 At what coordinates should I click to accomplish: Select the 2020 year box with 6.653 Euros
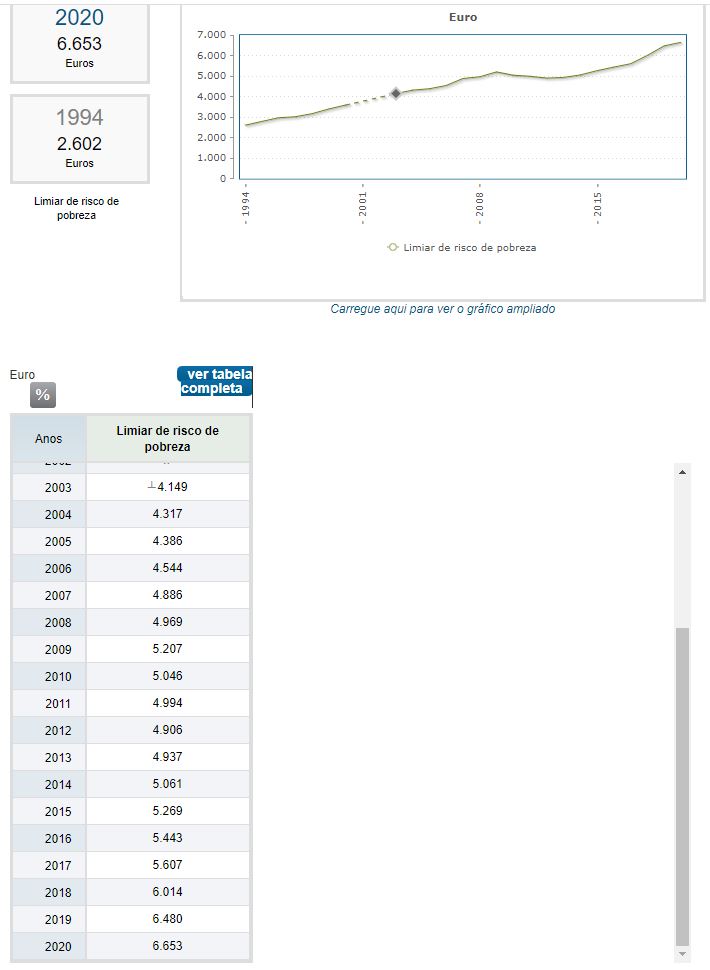pyautogui.click(x=80, y=42)
